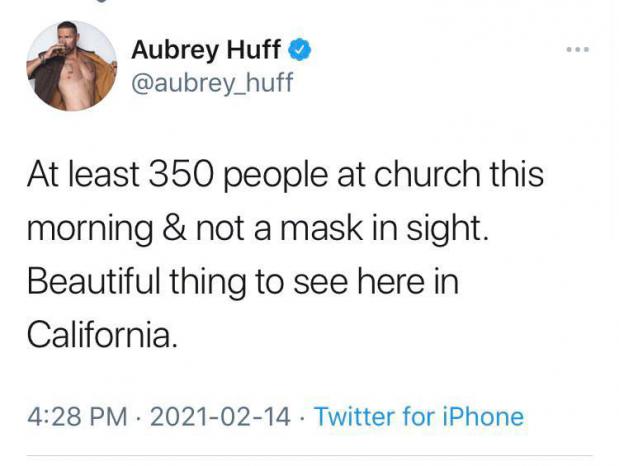
Task: Click the 4:28 PM timestamp
Action: coord(77,417)
